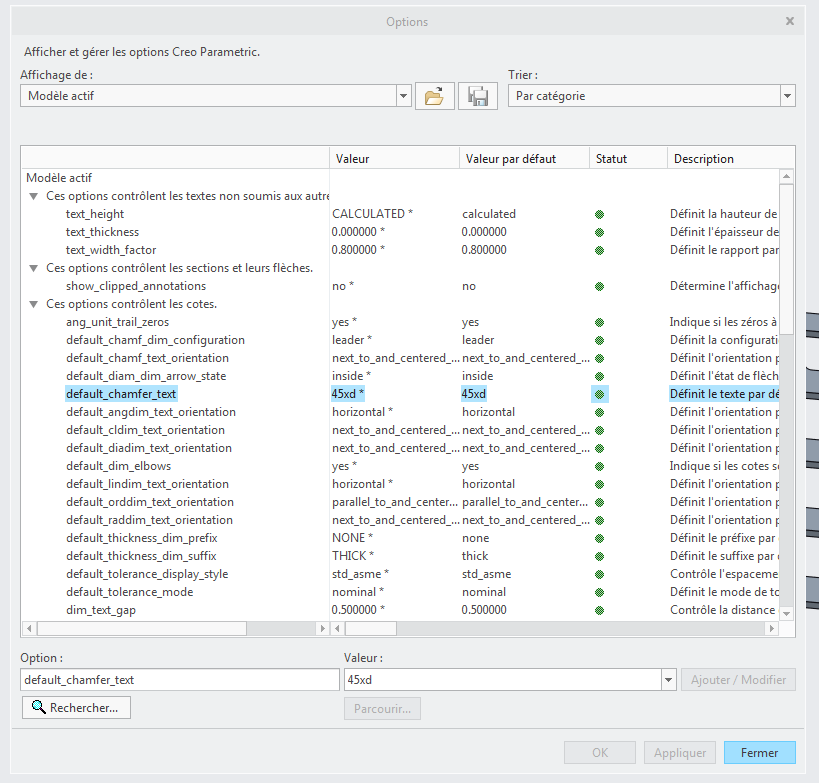Click the THICK * value cell

click(x=353, y=556)
